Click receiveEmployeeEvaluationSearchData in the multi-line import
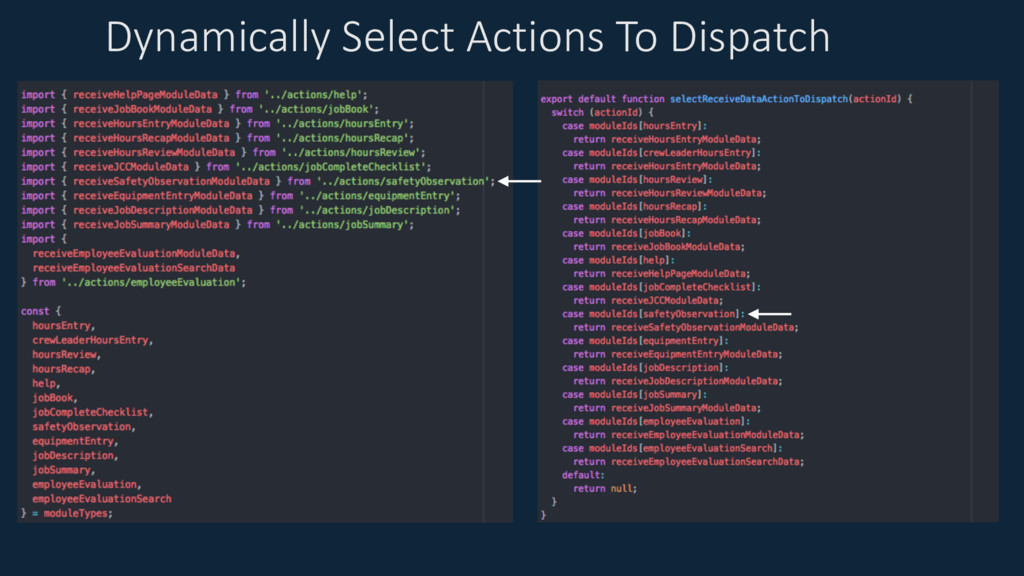The width and height of the screenshot is (1024, 576). [x=134, y=268]
